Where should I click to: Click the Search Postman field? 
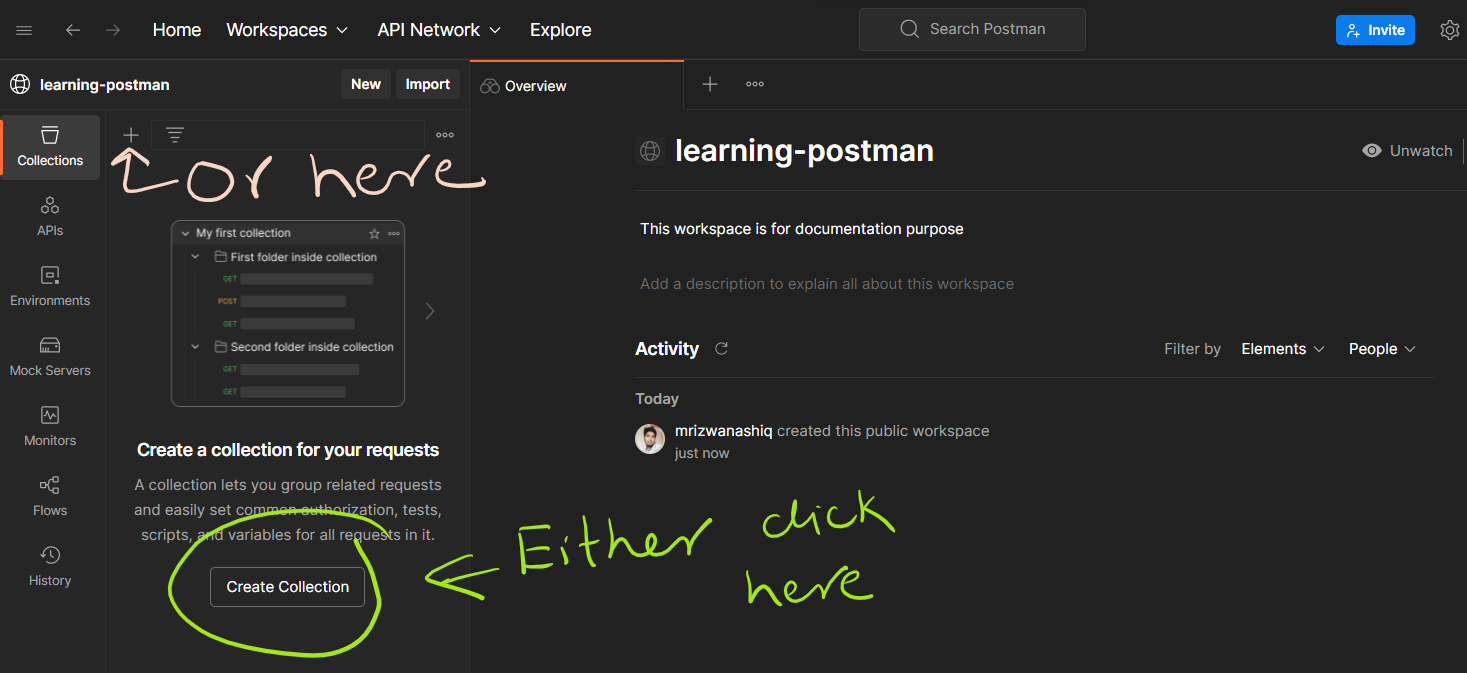click(972, 29)
